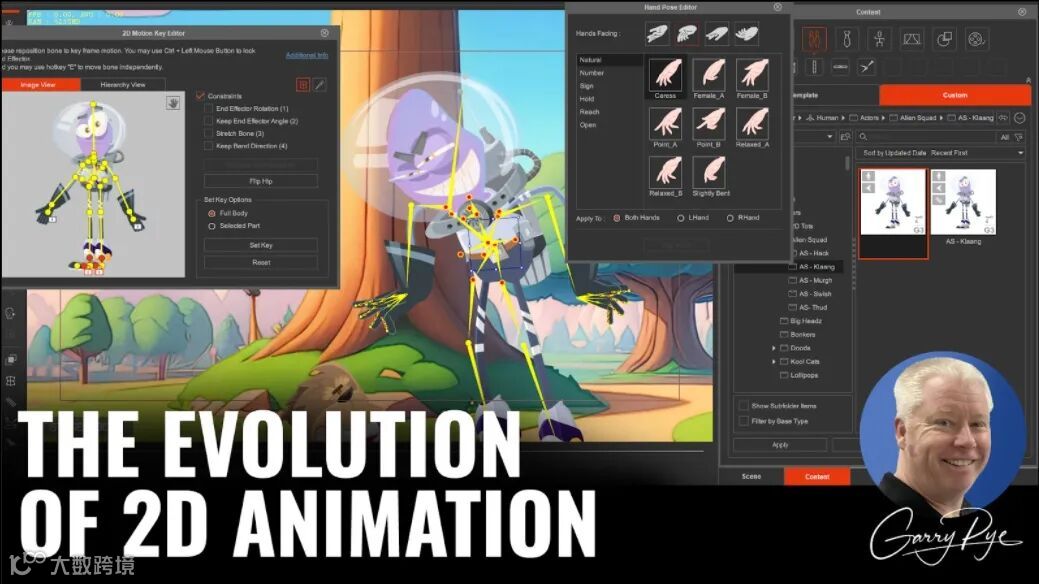The width and height of the screenshot is (1039, 584).
Task: Collapse the content category icons with double chevron
Action: pyautogui.click(x=1028, y=80)
